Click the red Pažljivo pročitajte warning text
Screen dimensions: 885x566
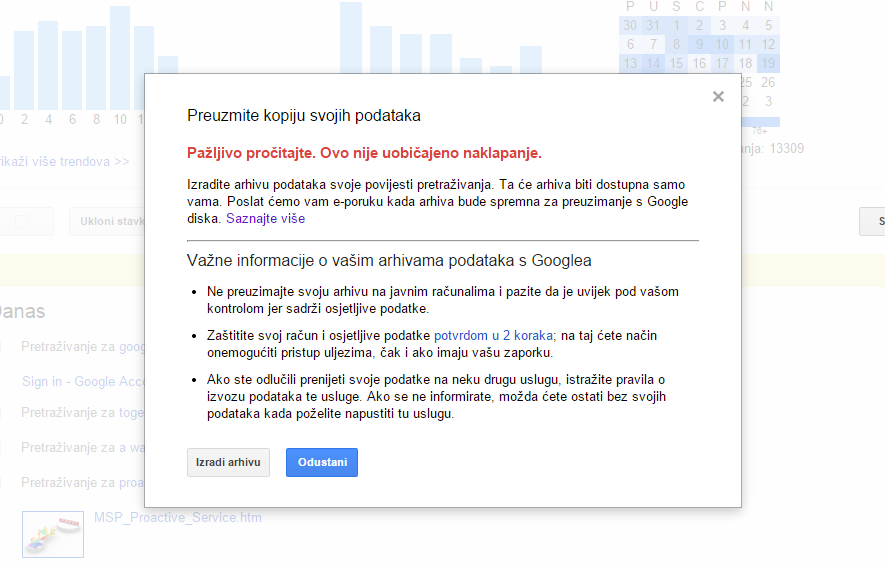364,153
